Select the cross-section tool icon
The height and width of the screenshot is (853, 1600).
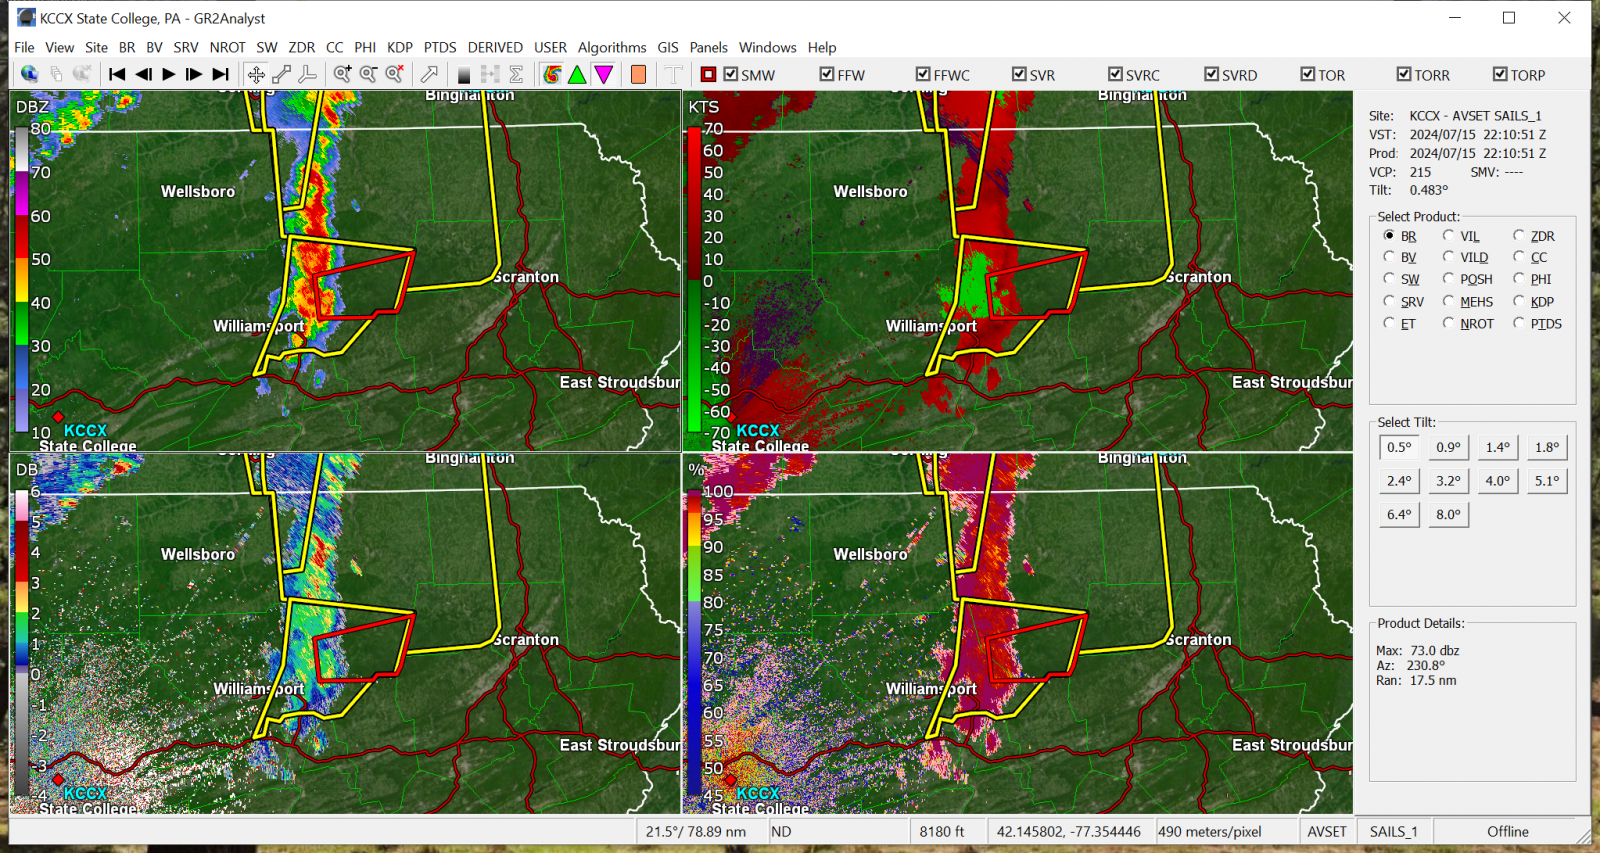pyautogui.click(x=308, y=74)
